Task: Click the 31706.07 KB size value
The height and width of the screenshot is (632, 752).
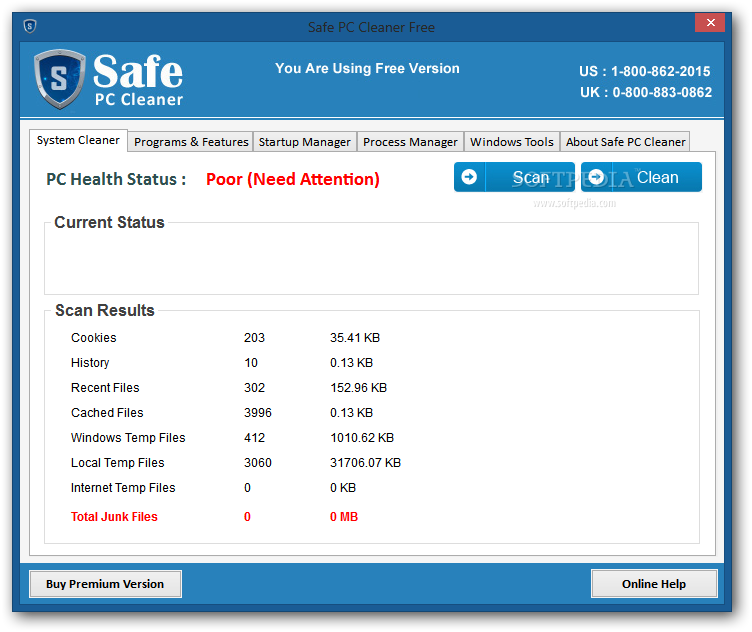Action: [365, 463]
